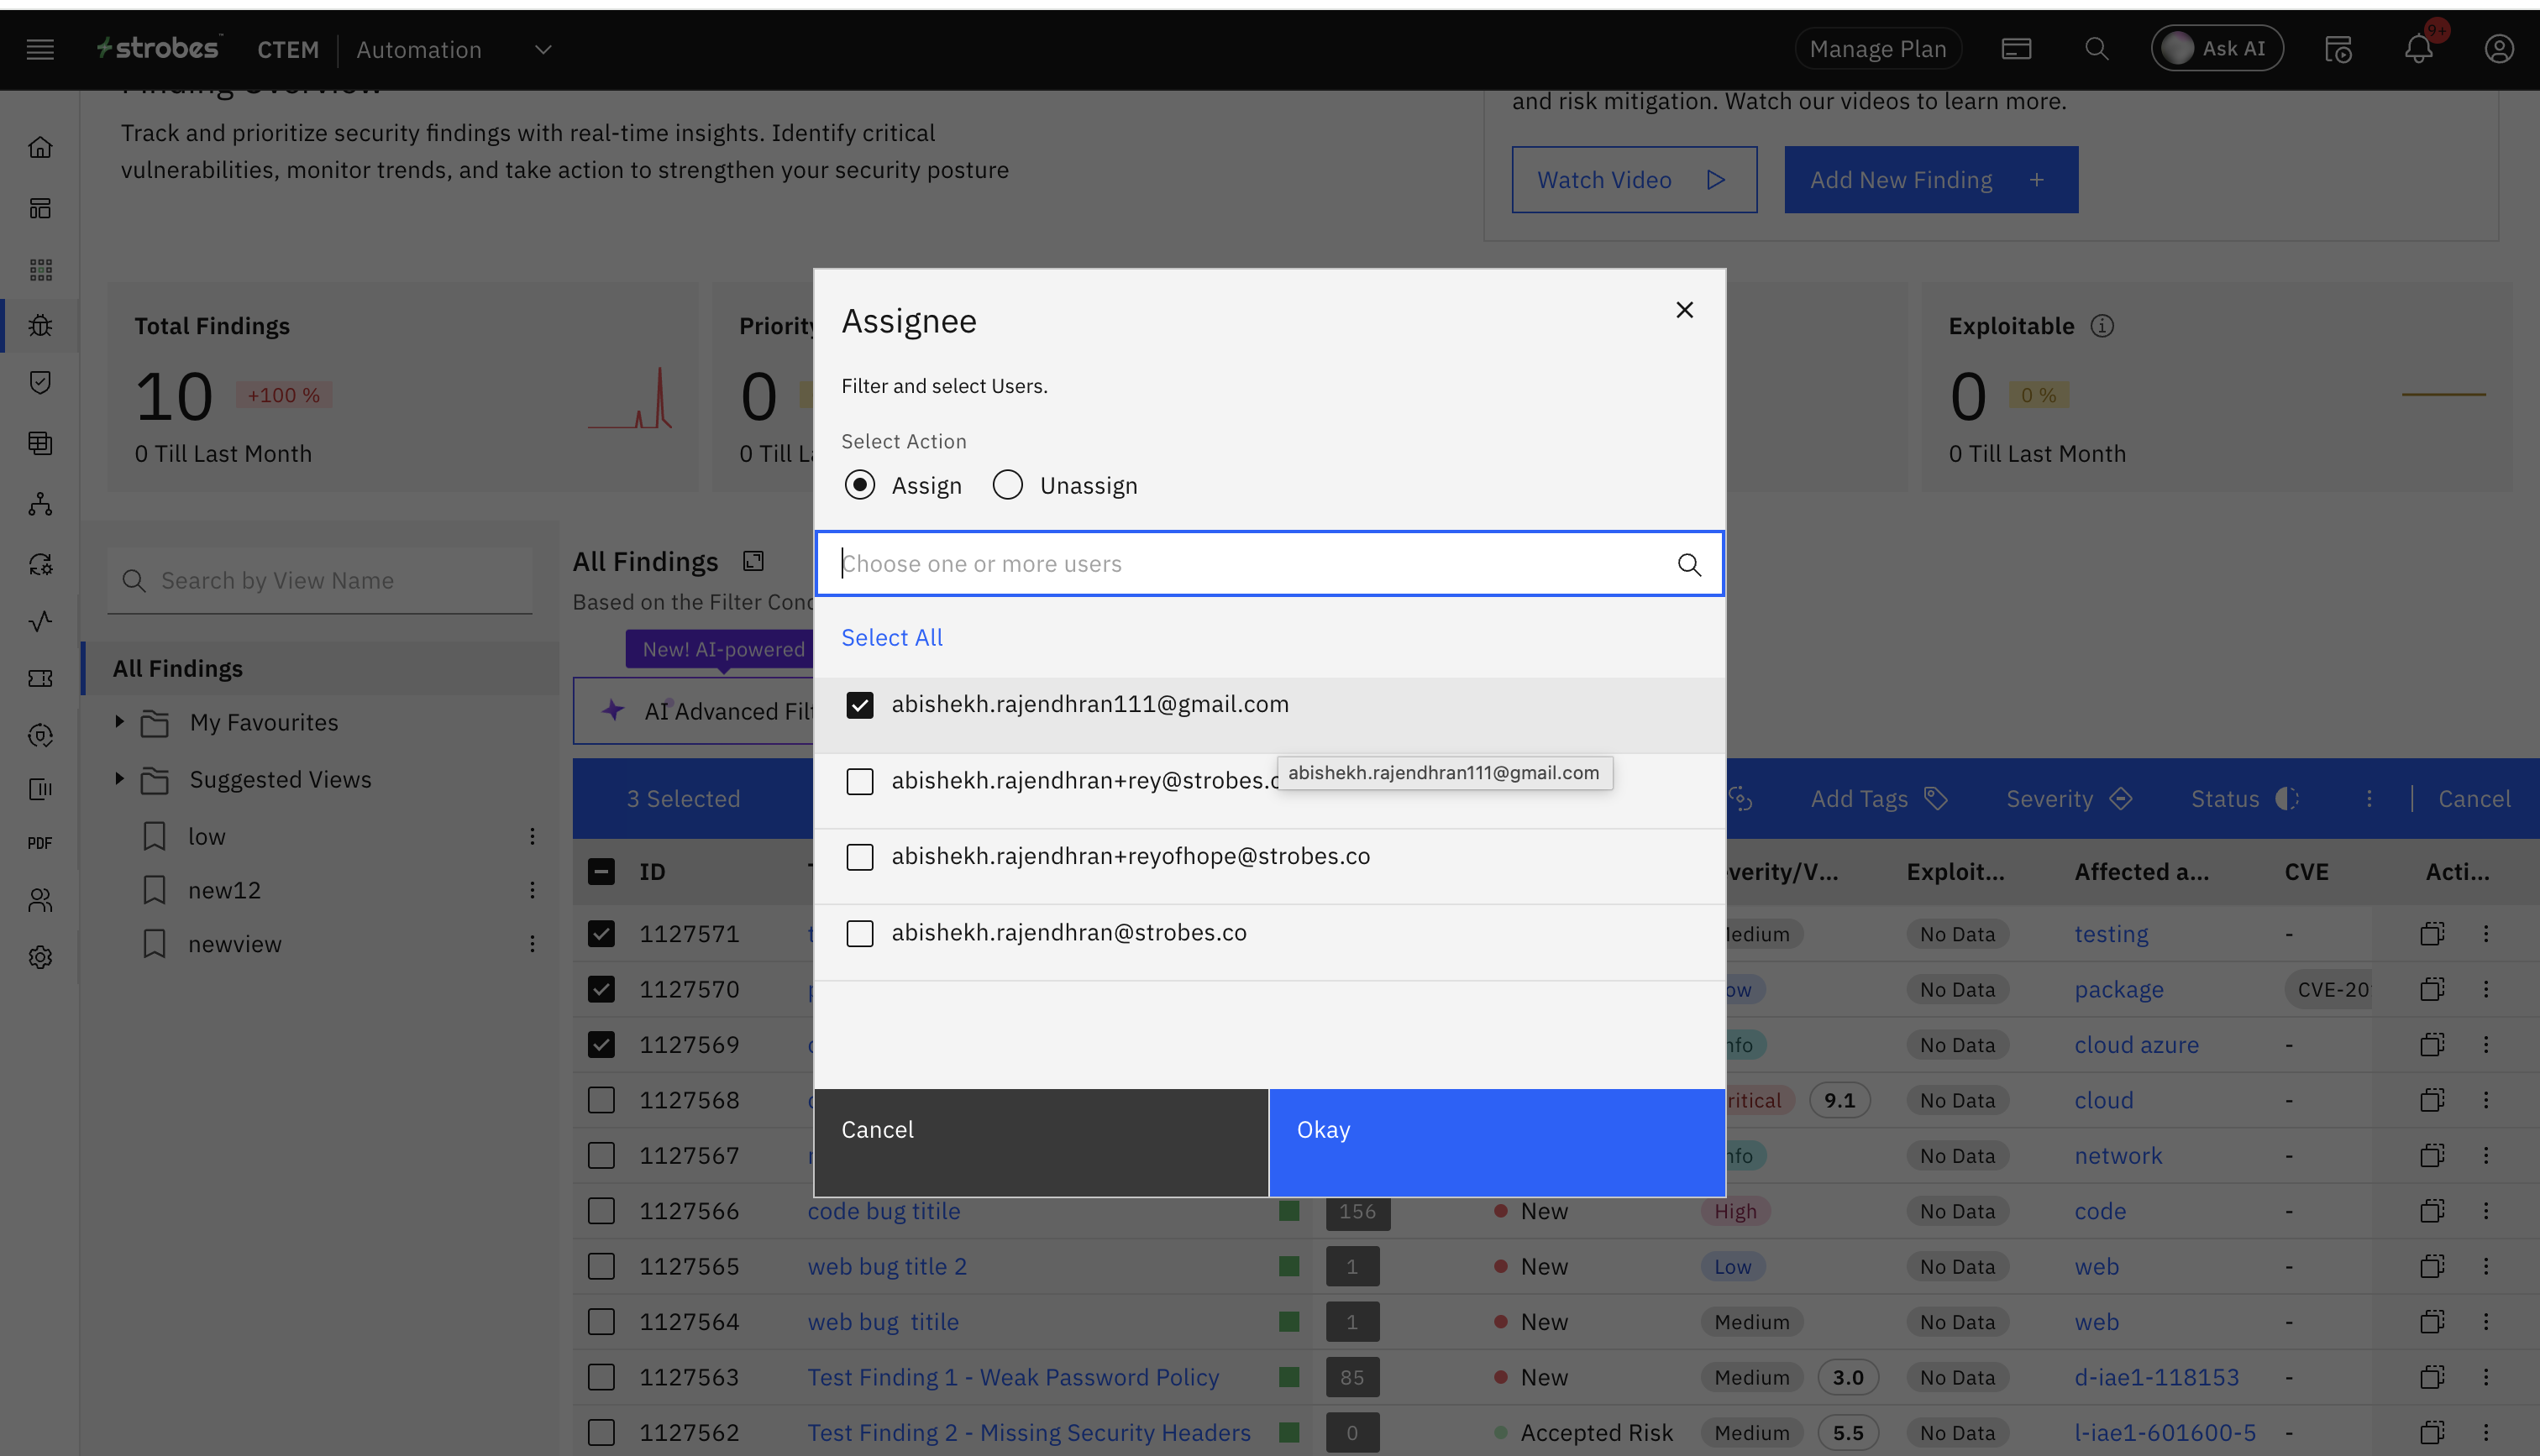Open the home icon in sidebar
The height and width of the screenshot is (1456, 2540).
point(40,148)
